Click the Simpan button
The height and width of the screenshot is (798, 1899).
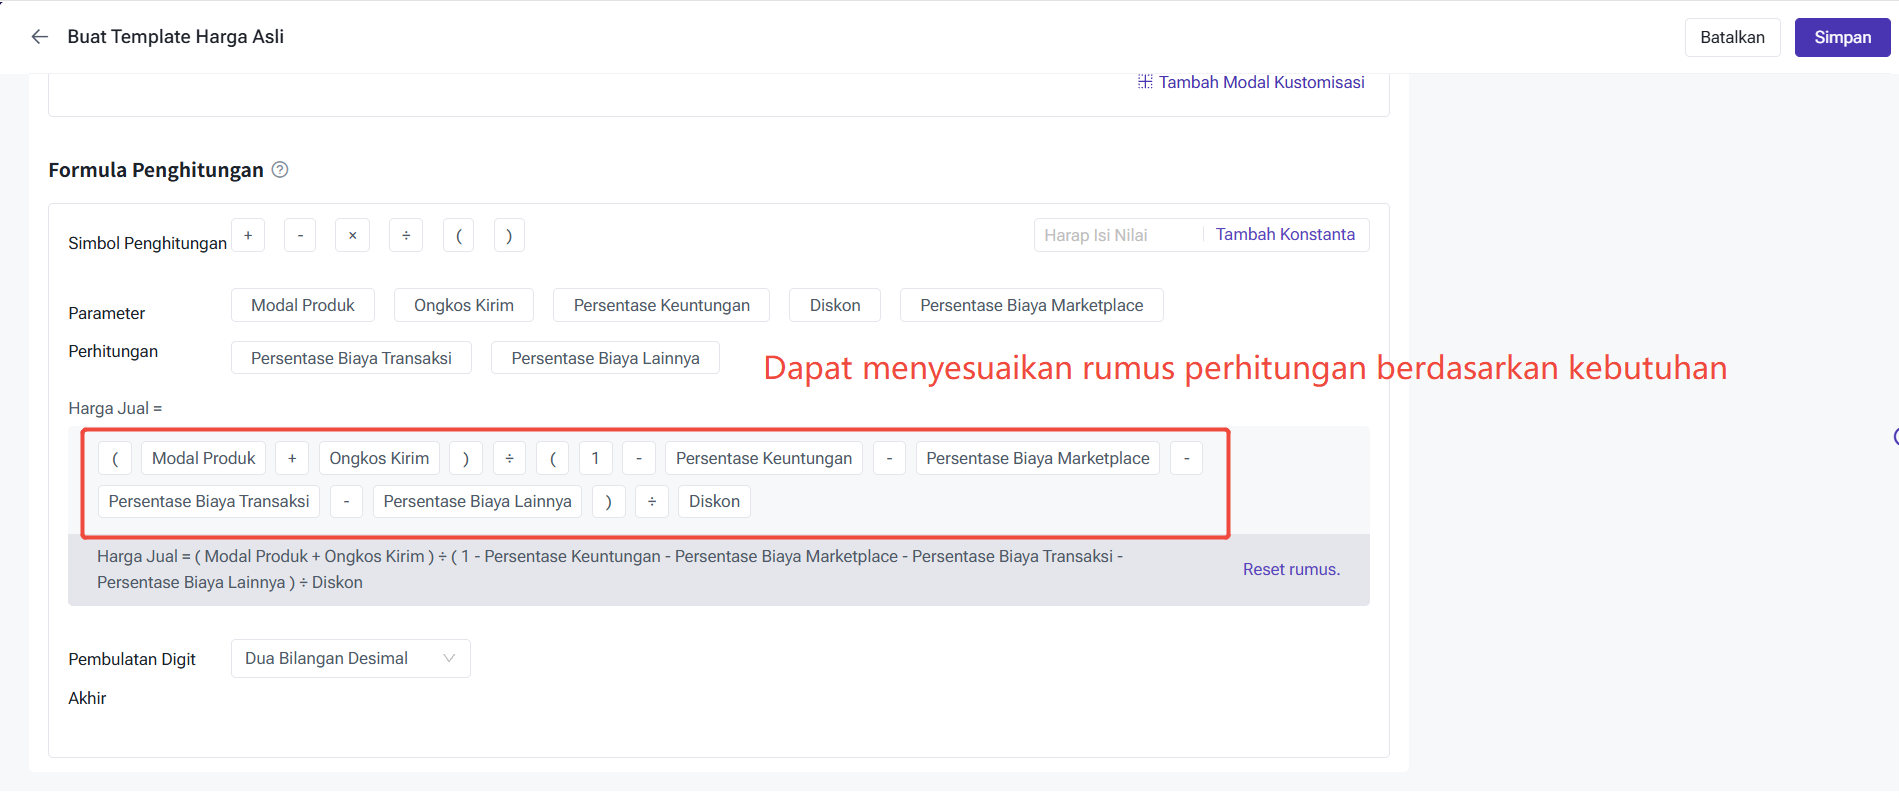(x=1842, y=38)
